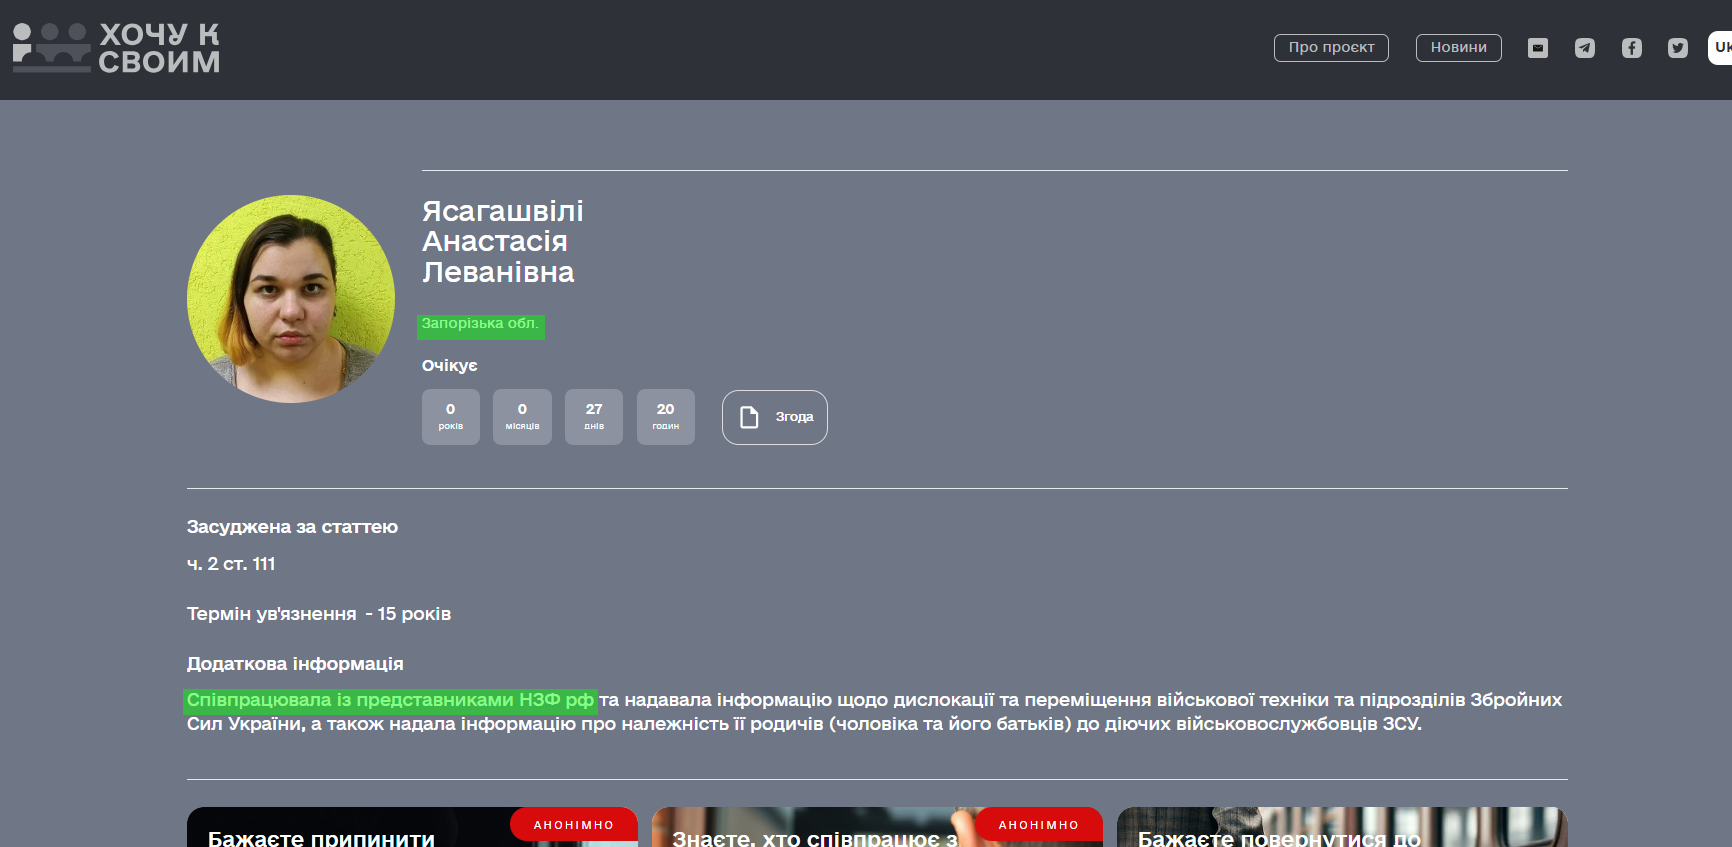The height and width of the screenshot is (847, 1732).
Task: Open the Uk language selector
Action: [1720, 47]
